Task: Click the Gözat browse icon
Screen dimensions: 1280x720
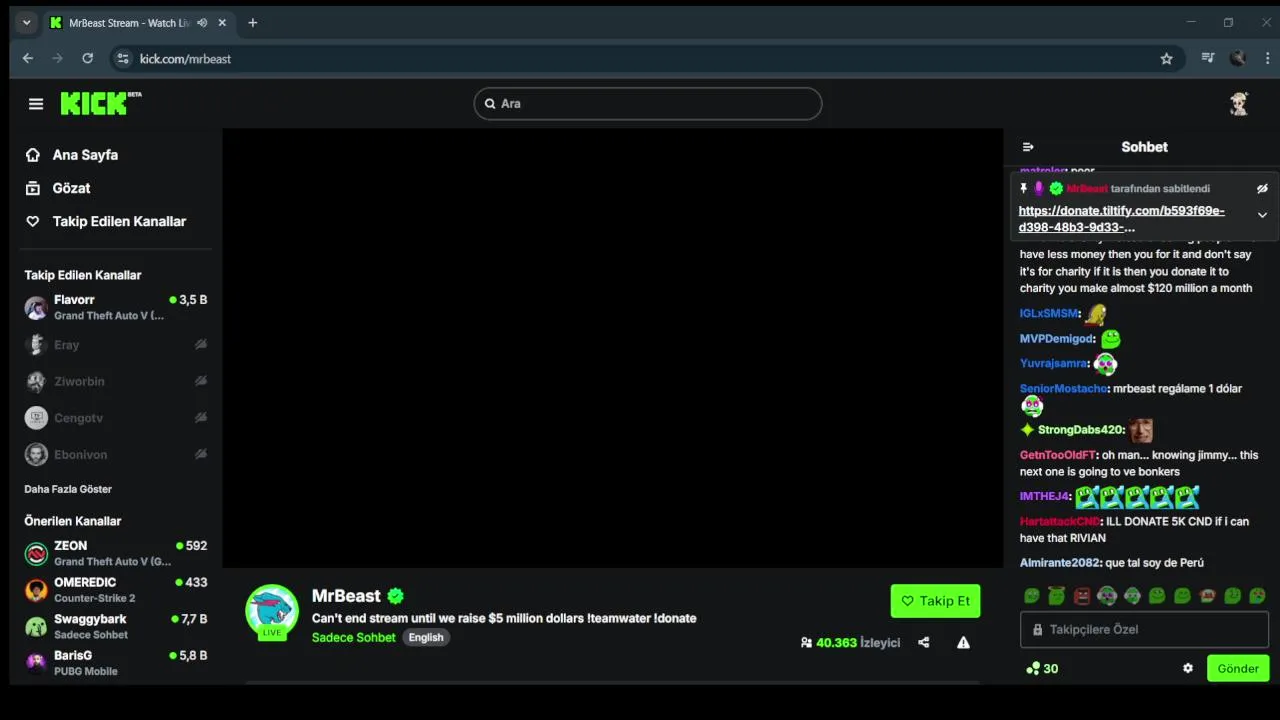Action: (x=33, y=188)
